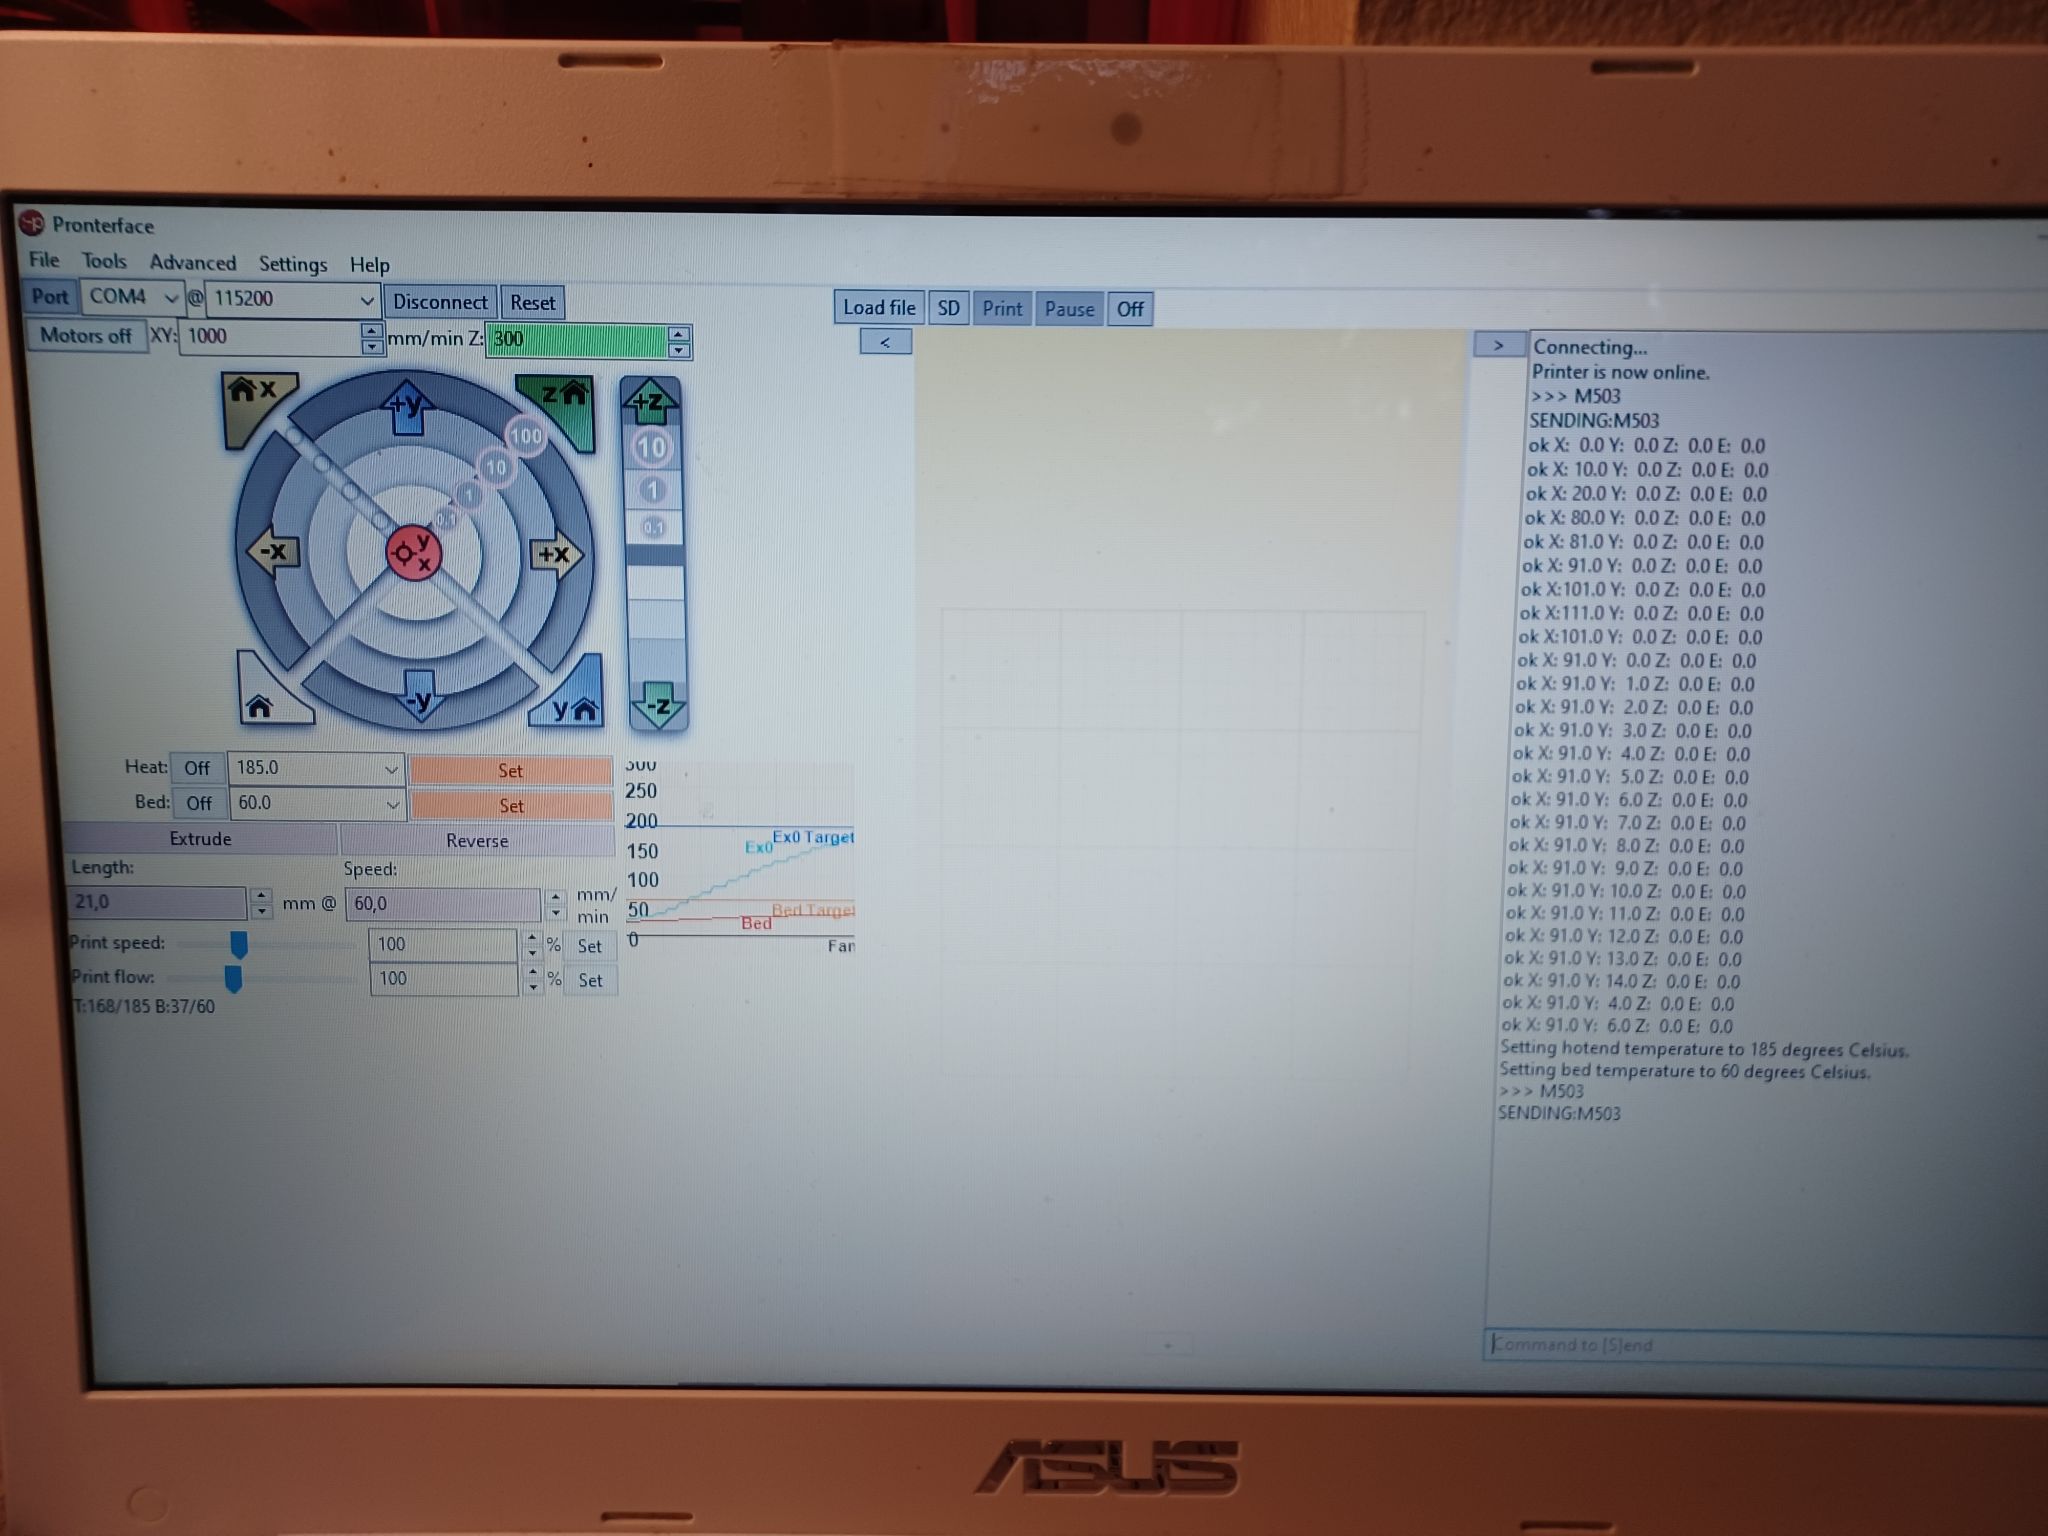
Task: Toggle hotend Heat Off button
Action: point(196,768)
